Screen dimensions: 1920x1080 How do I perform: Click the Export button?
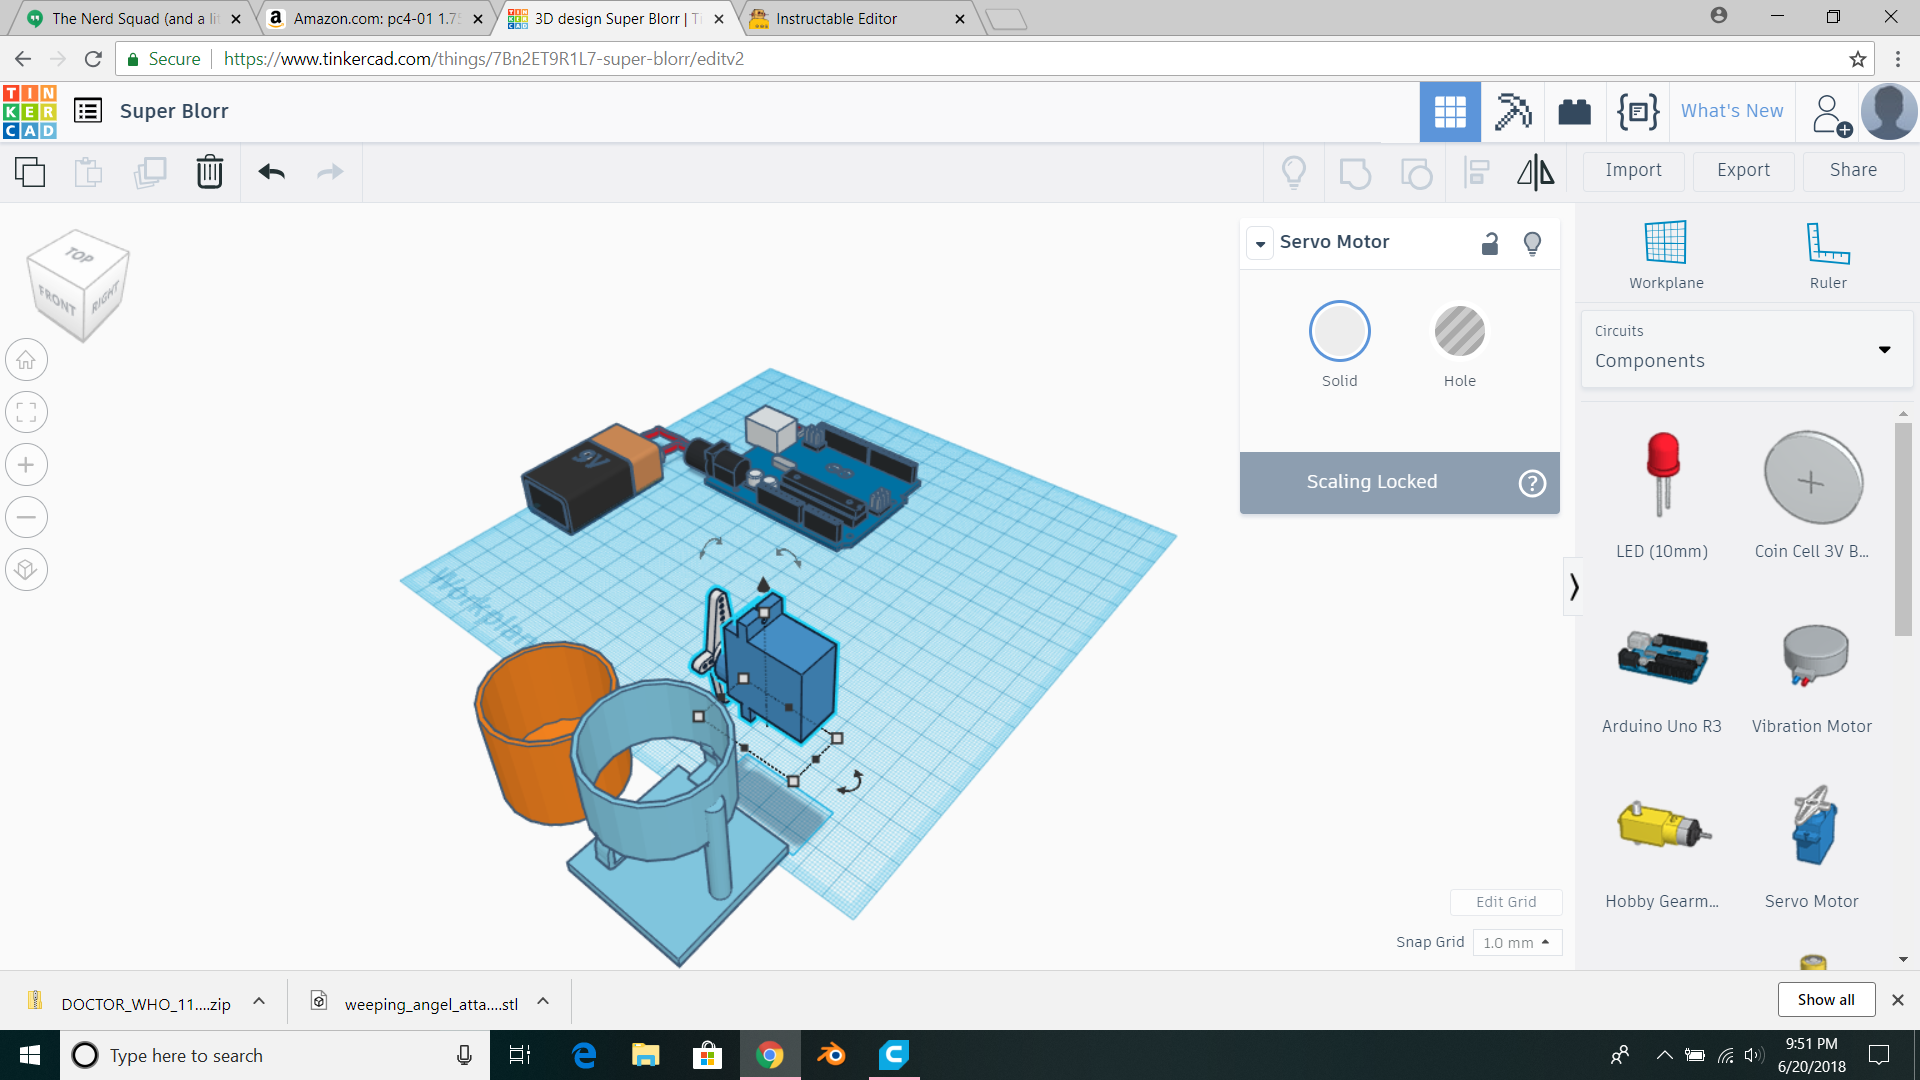pos(1744,171)
